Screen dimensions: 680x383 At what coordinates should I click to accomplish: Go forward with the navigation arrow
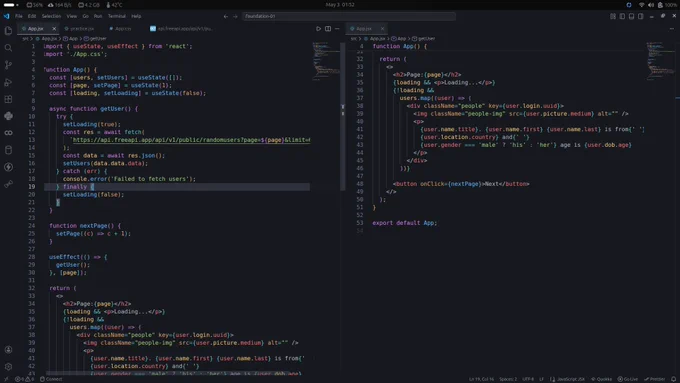[x=235, y=16]
